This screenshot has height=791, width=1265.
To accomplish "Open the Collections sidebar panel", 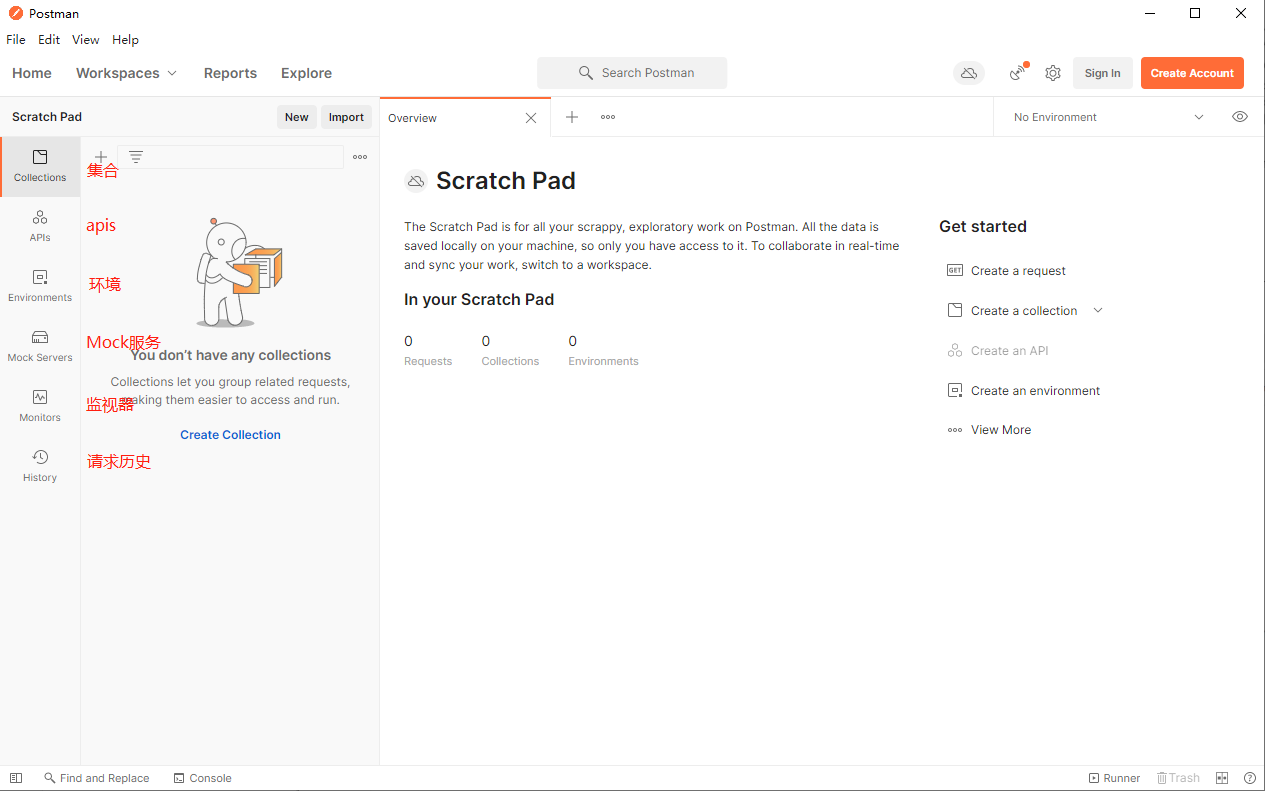I will point(40,166).
